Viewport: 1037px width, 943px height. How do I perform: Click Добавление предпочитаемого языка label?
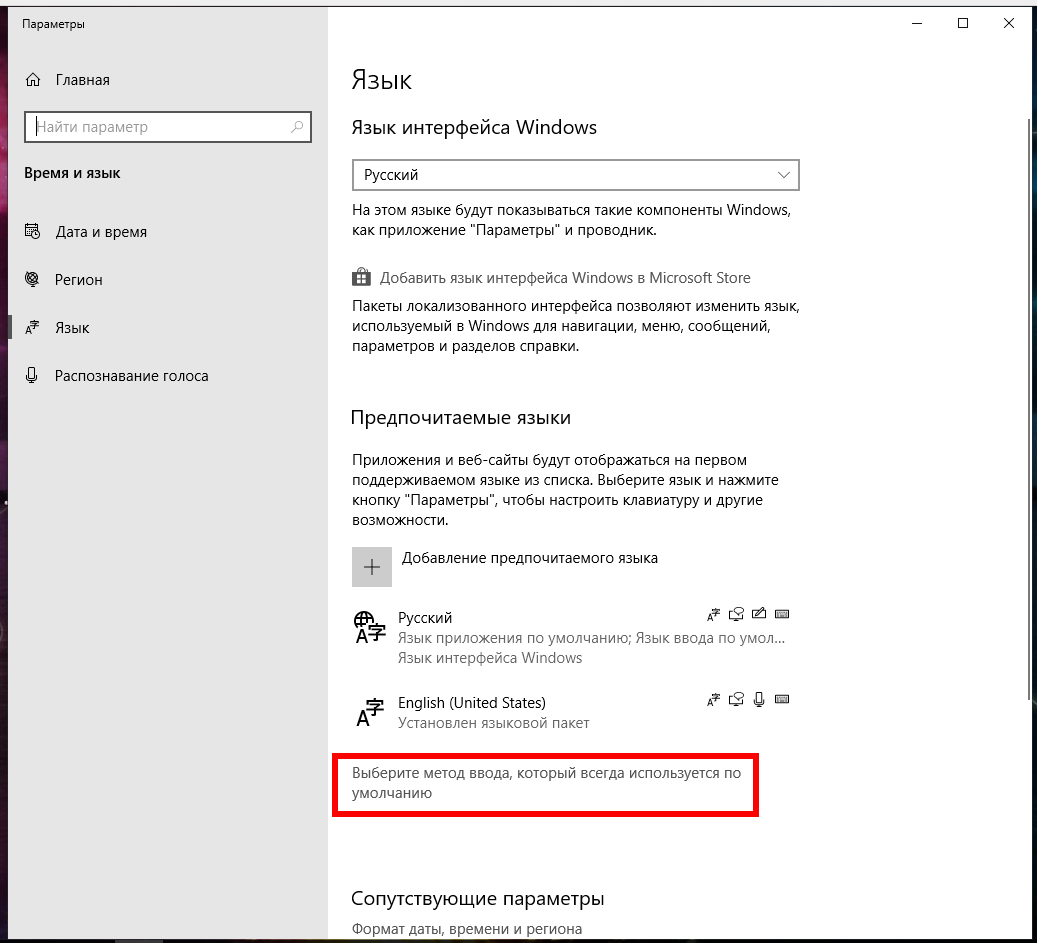530,558
